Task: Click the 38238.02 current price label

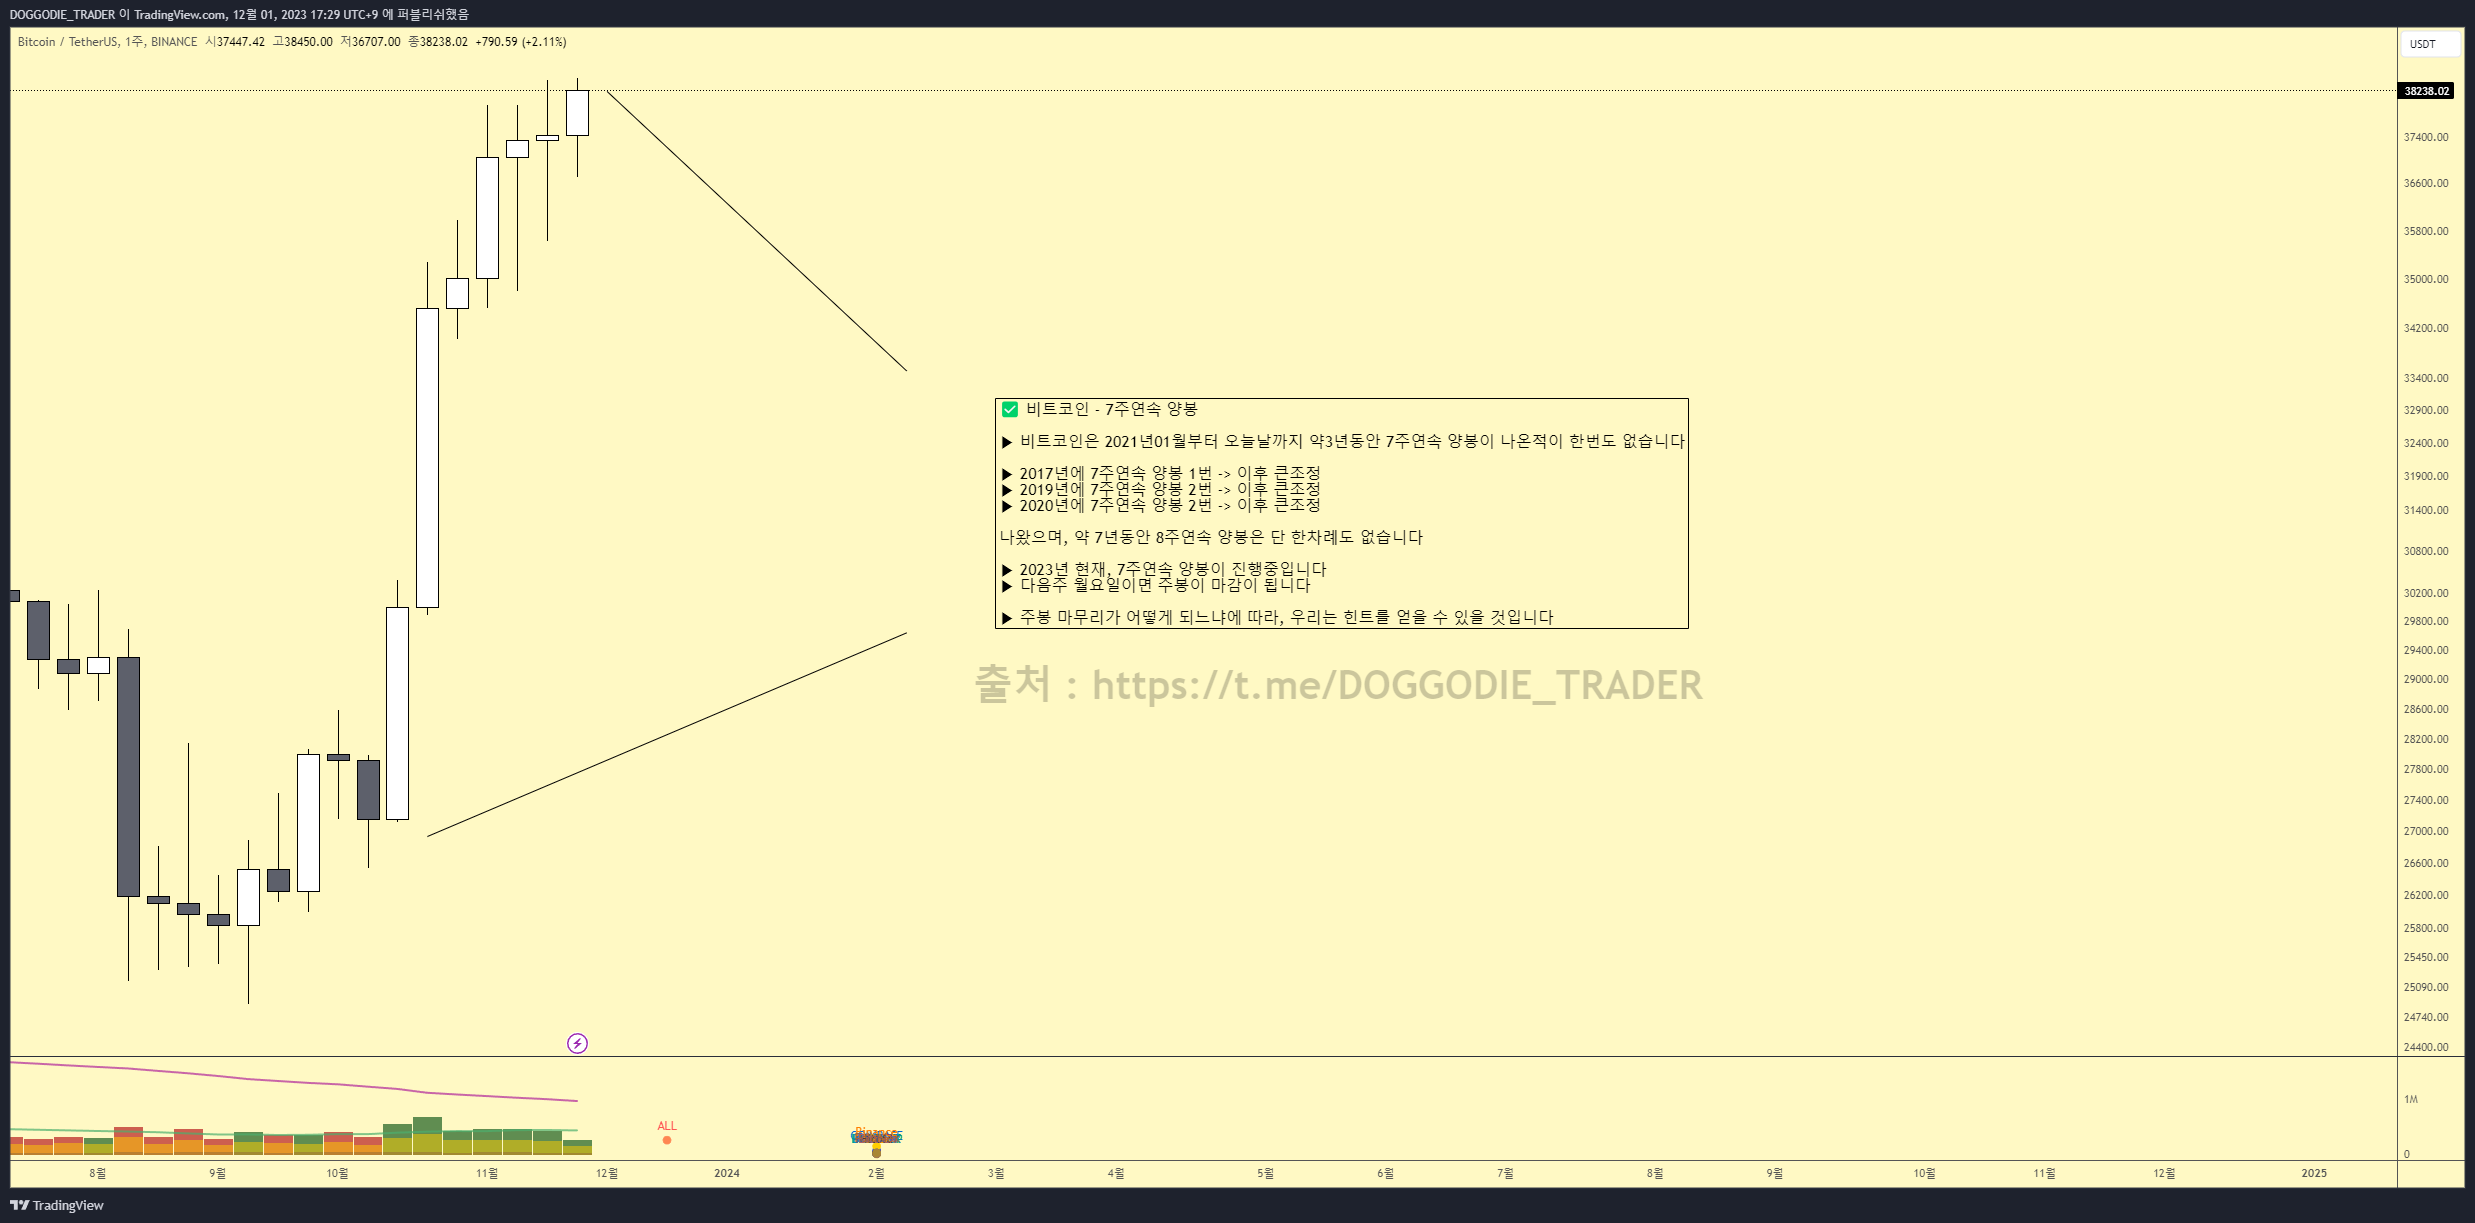Action: (x=2426, y=91)
